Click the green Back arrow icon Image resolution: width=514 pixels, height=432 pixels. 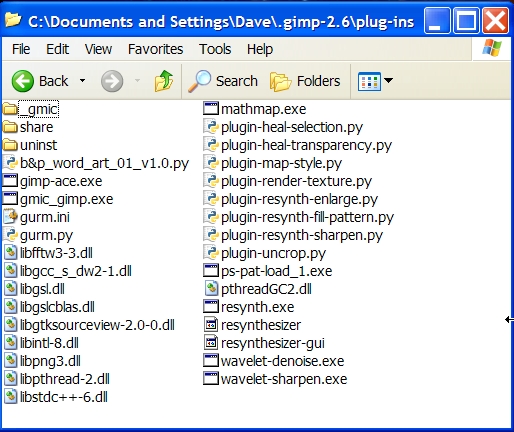click(x=23, y=81)
